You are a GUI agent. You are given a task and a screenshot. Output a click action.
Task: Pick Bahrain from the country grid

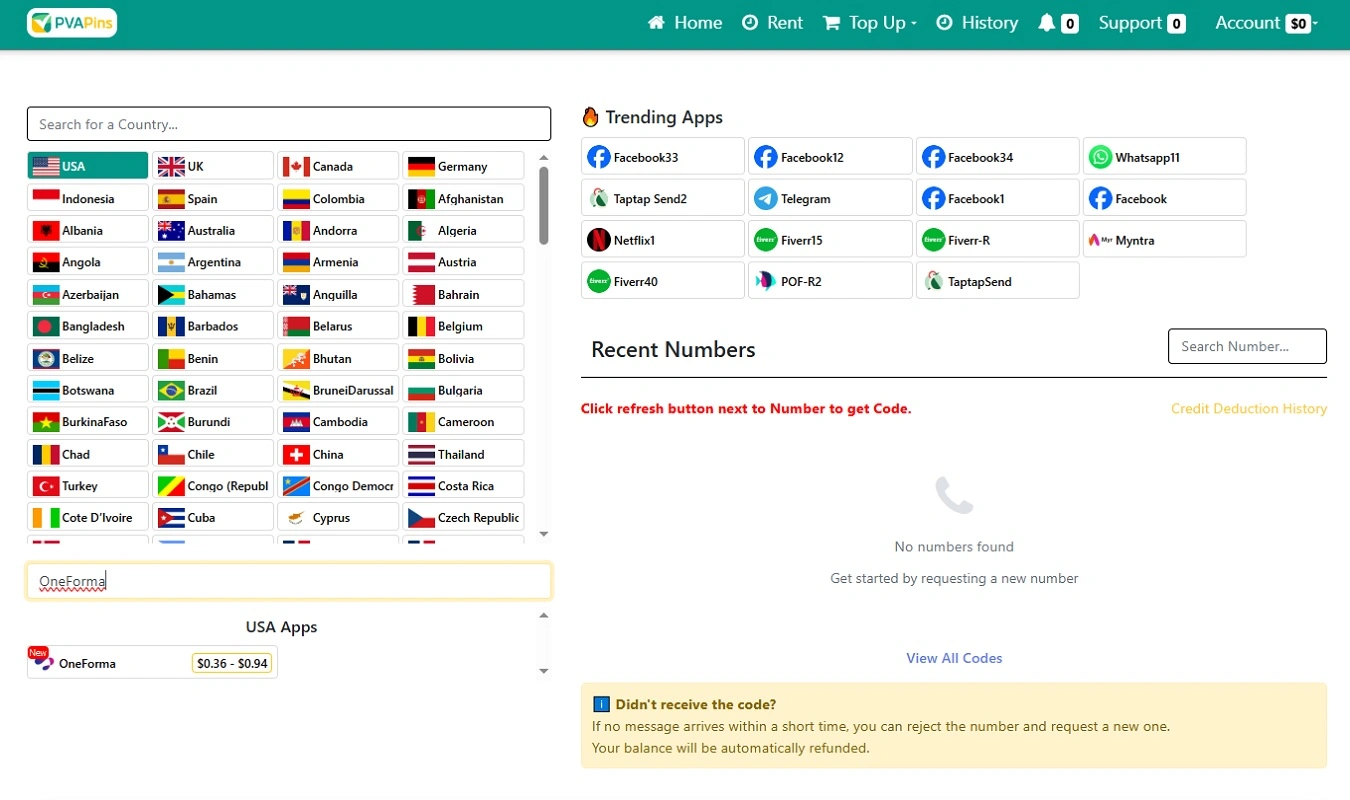(x=464, y=294)
